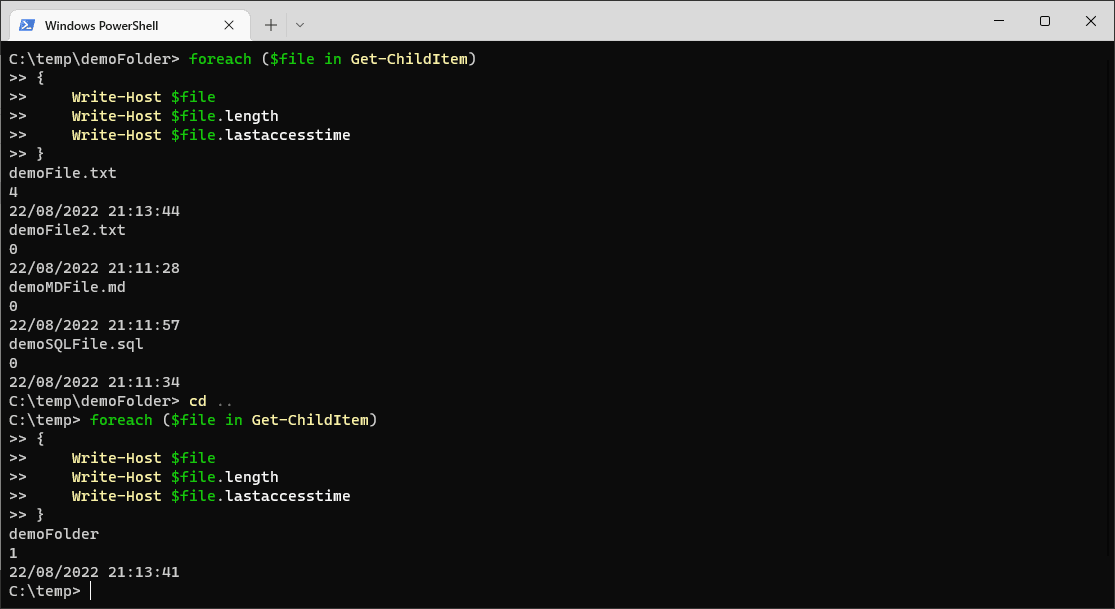Click the demoMDFile.md filename in the output
The image size is (1115, 609).
[x=66, y=286]
